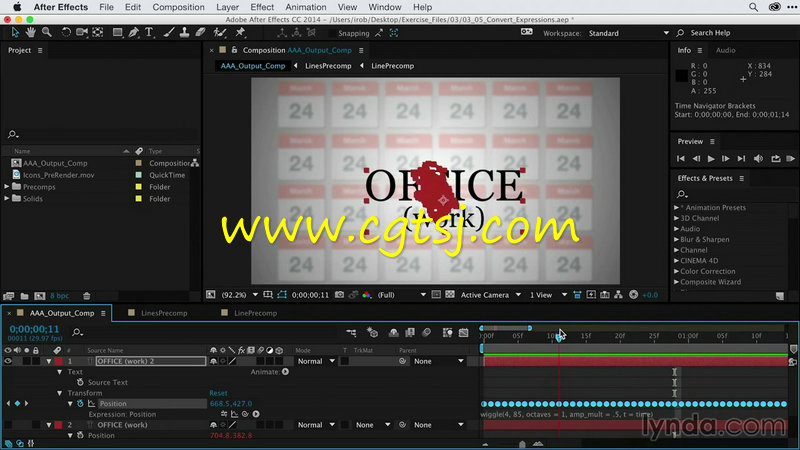Select the Clone Stamp tool
This screenshot has width=800, height=450.
pyautogui.click(x=184, y=33)
